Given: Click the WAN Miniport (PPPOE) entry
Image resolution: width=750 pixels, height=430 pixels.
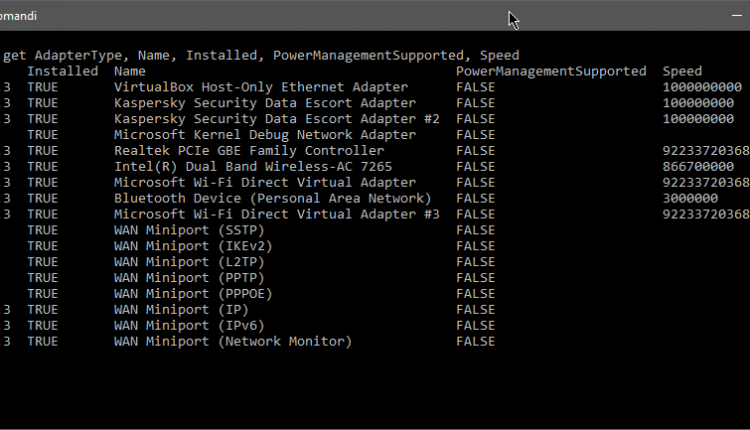Looking at the screenshot, I should 183,294.
